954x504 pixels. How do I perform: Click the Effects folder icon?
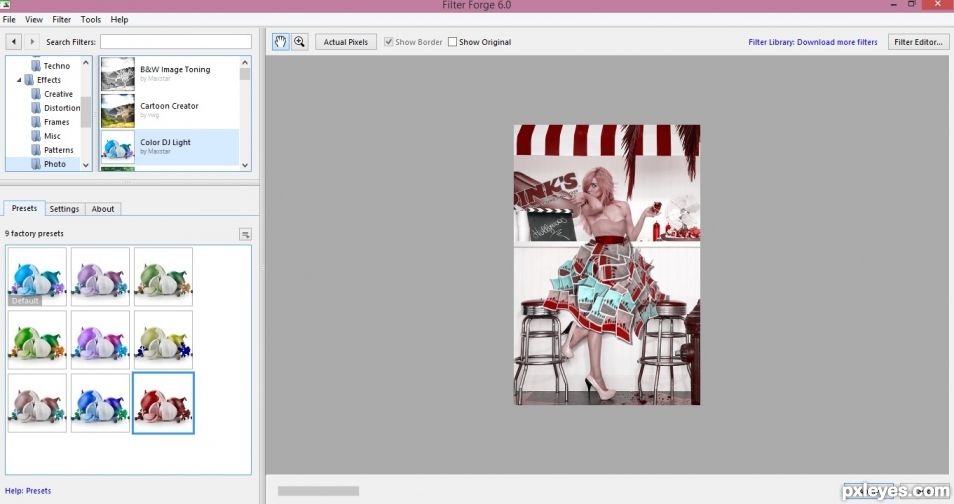pos(29,80)
